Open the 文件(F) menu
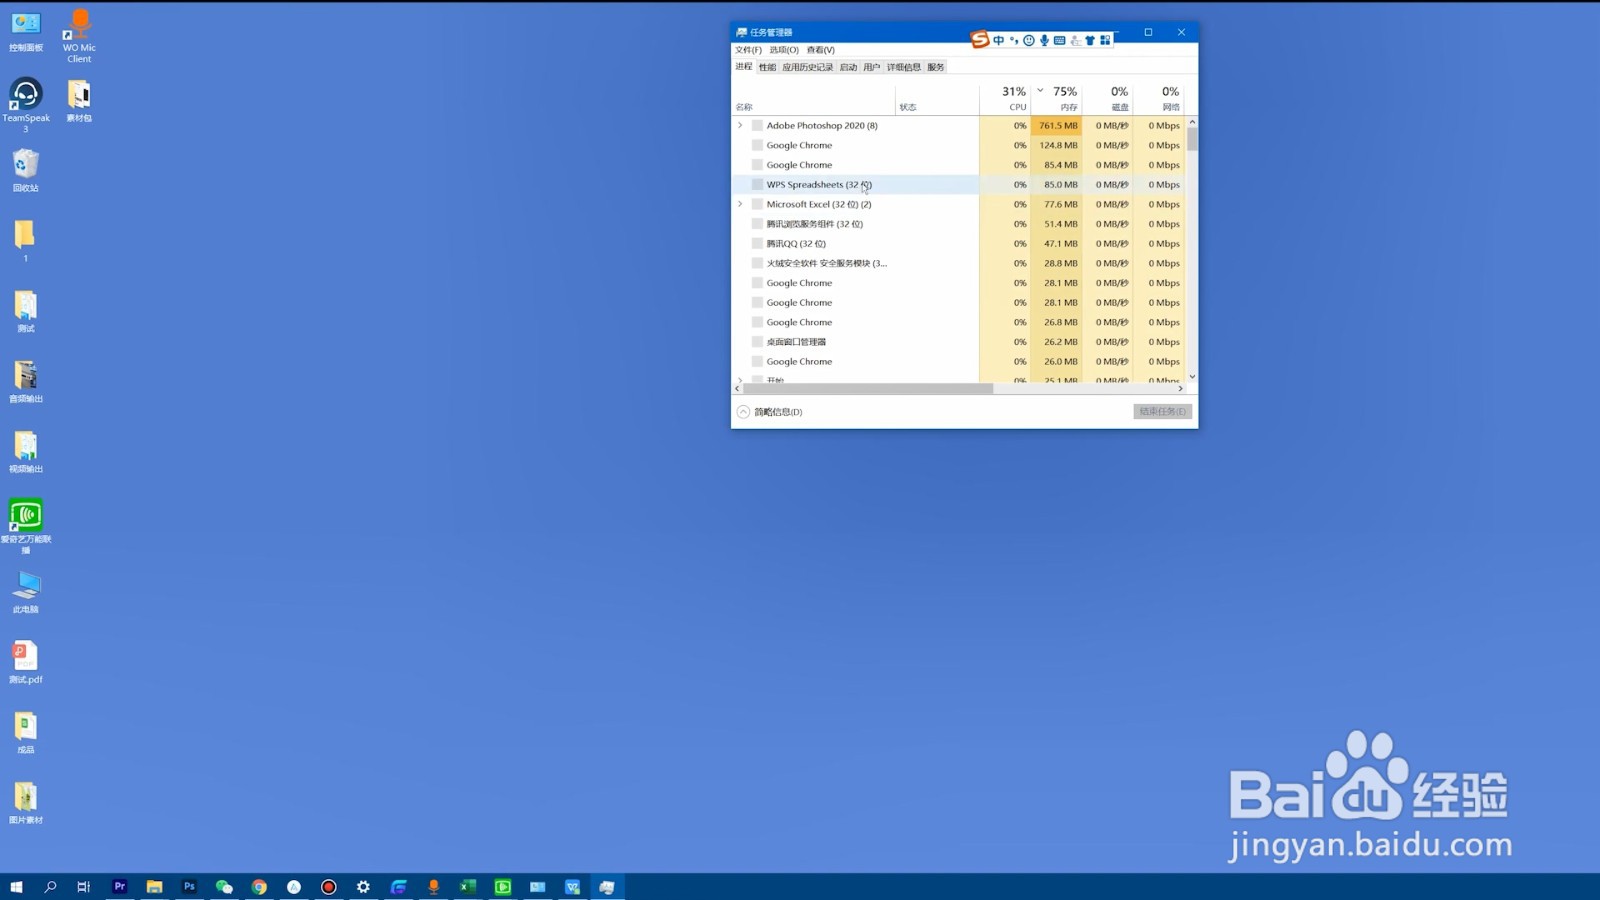 [x=748, y=50]
